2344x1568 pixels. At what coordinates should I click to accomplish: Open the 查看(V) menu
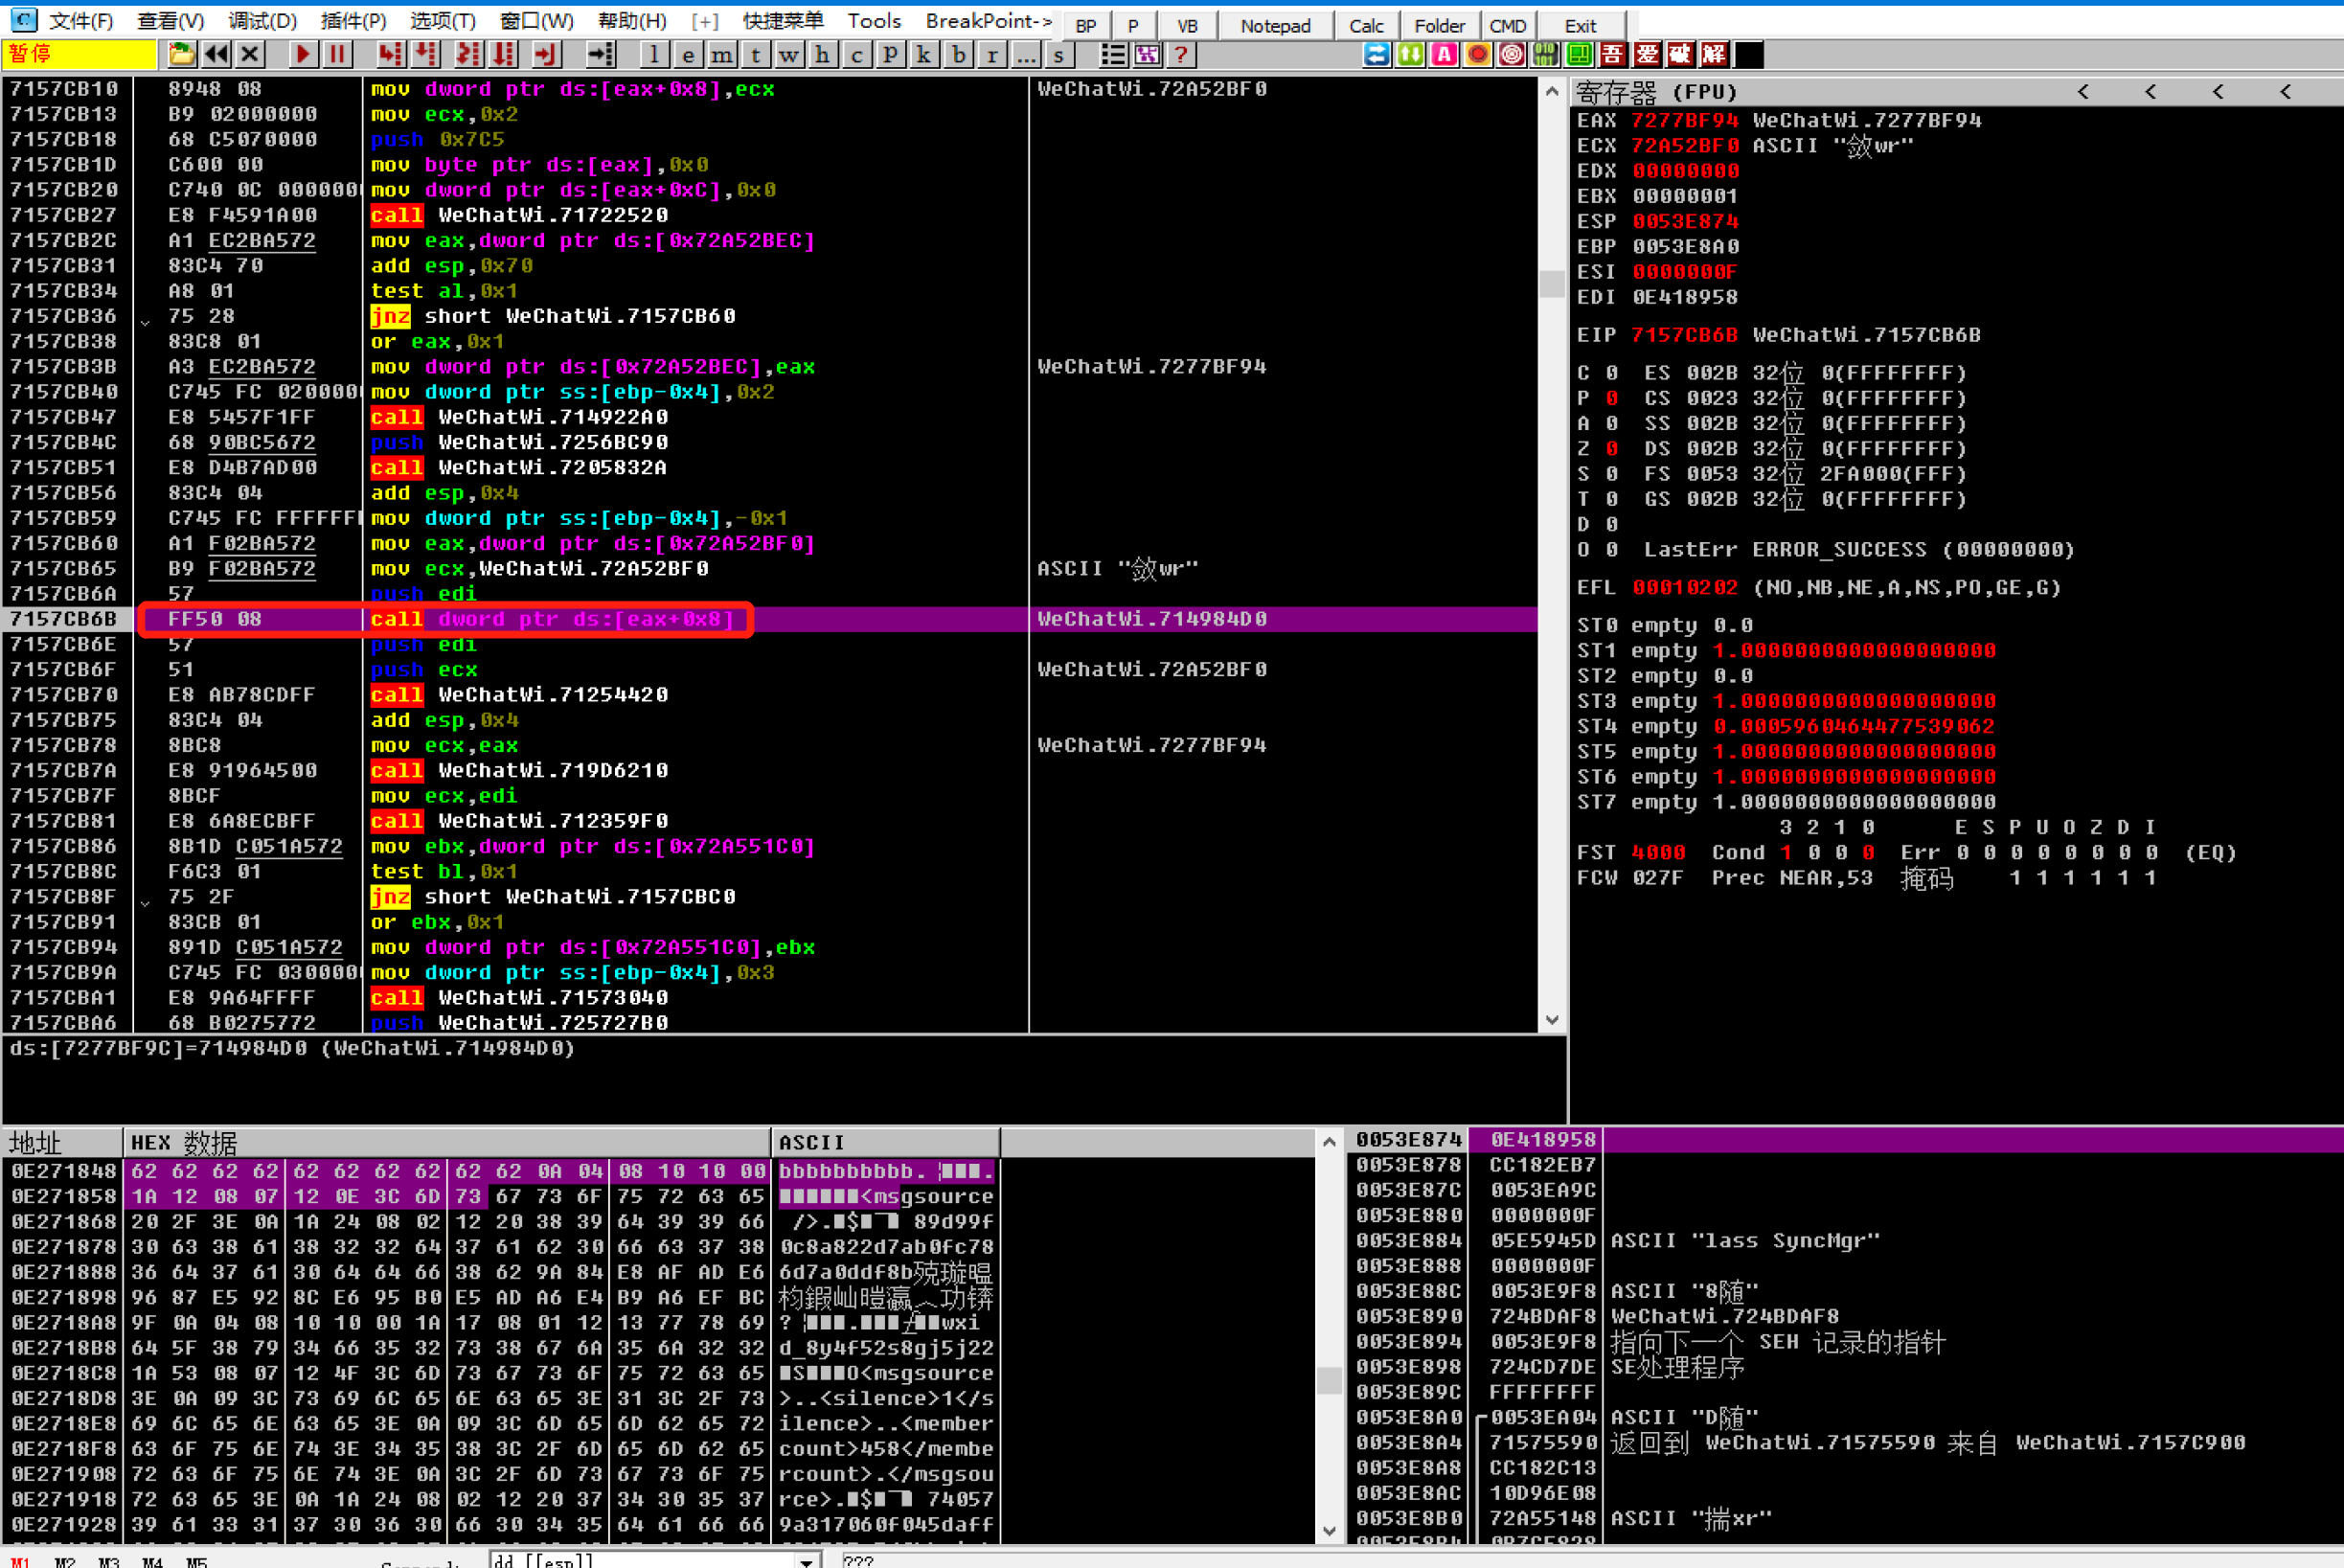tap(170, 20)
